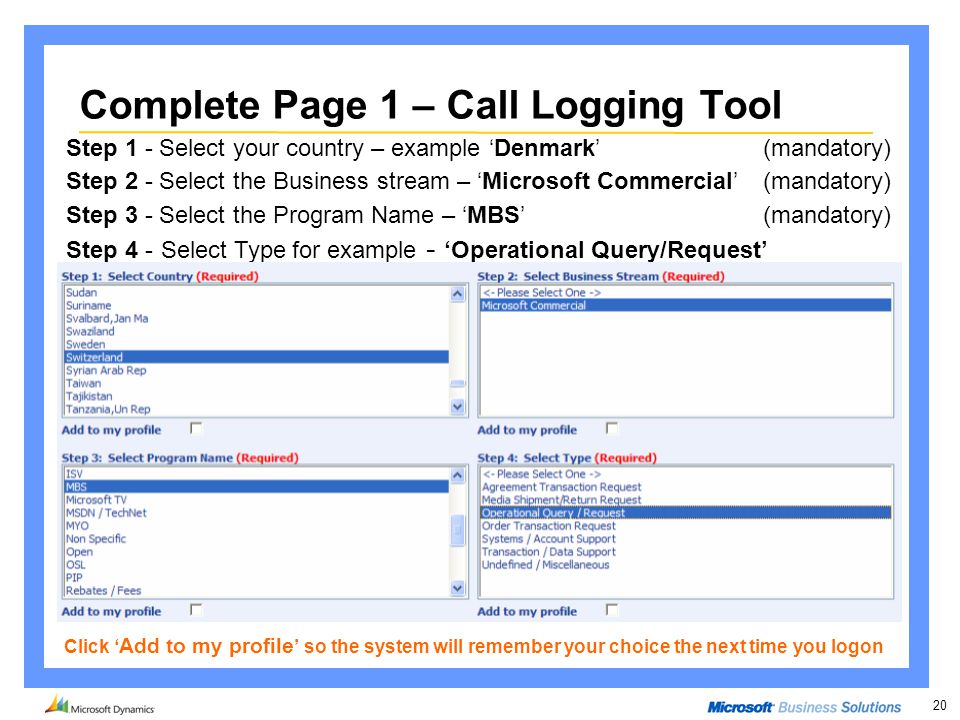
Task: Choose '<- Please Select One ->' in Select Type
Action: coord(686,474)
